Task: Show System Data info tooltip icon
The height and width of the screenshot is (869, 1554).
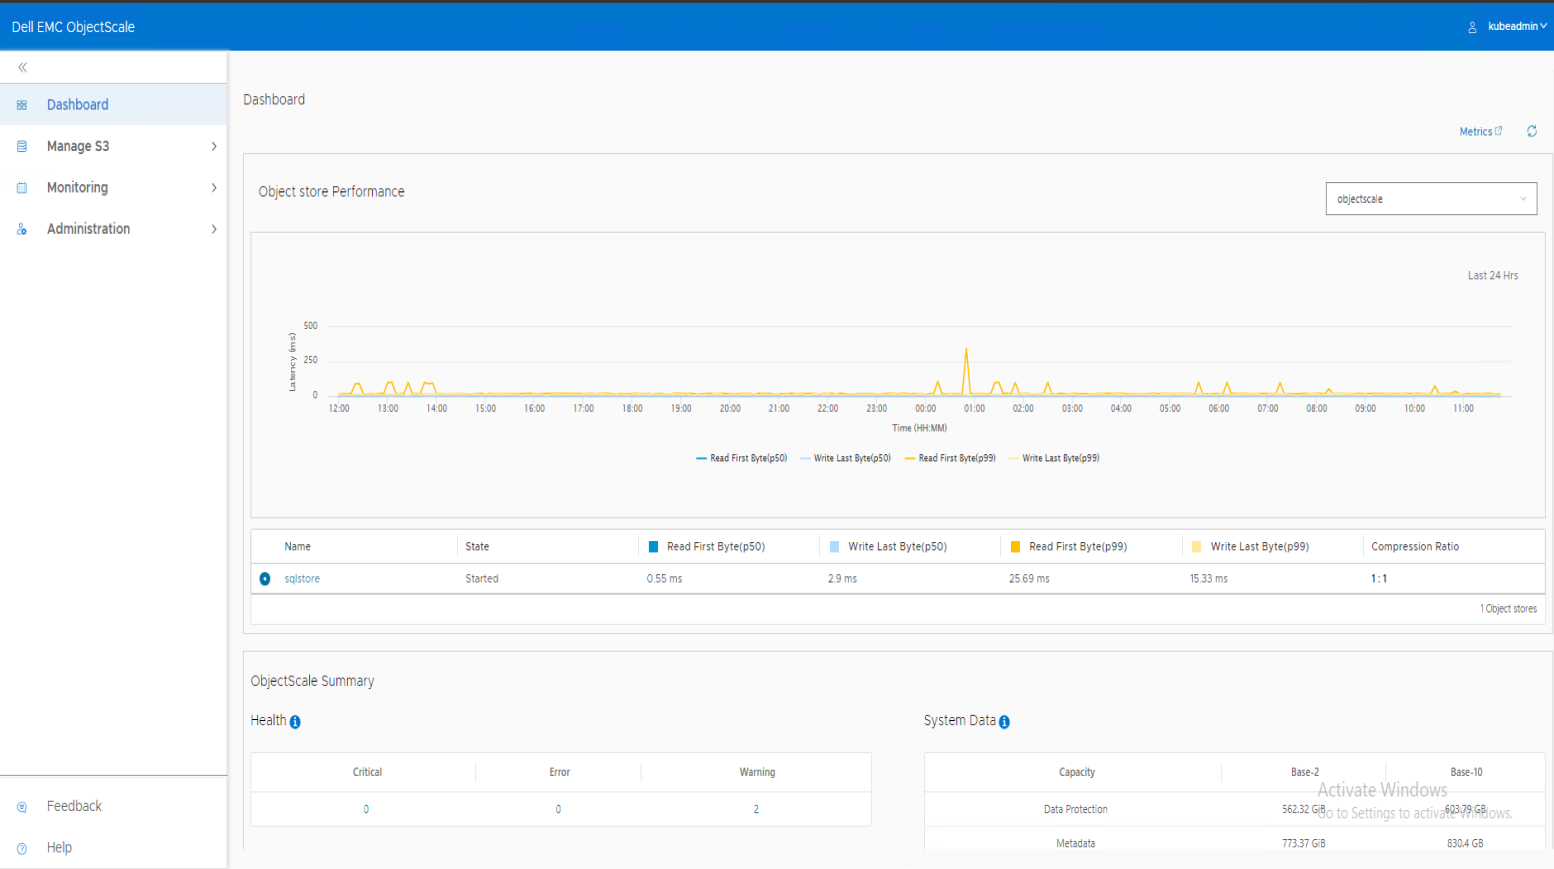Action: (x=1004, y=722)
